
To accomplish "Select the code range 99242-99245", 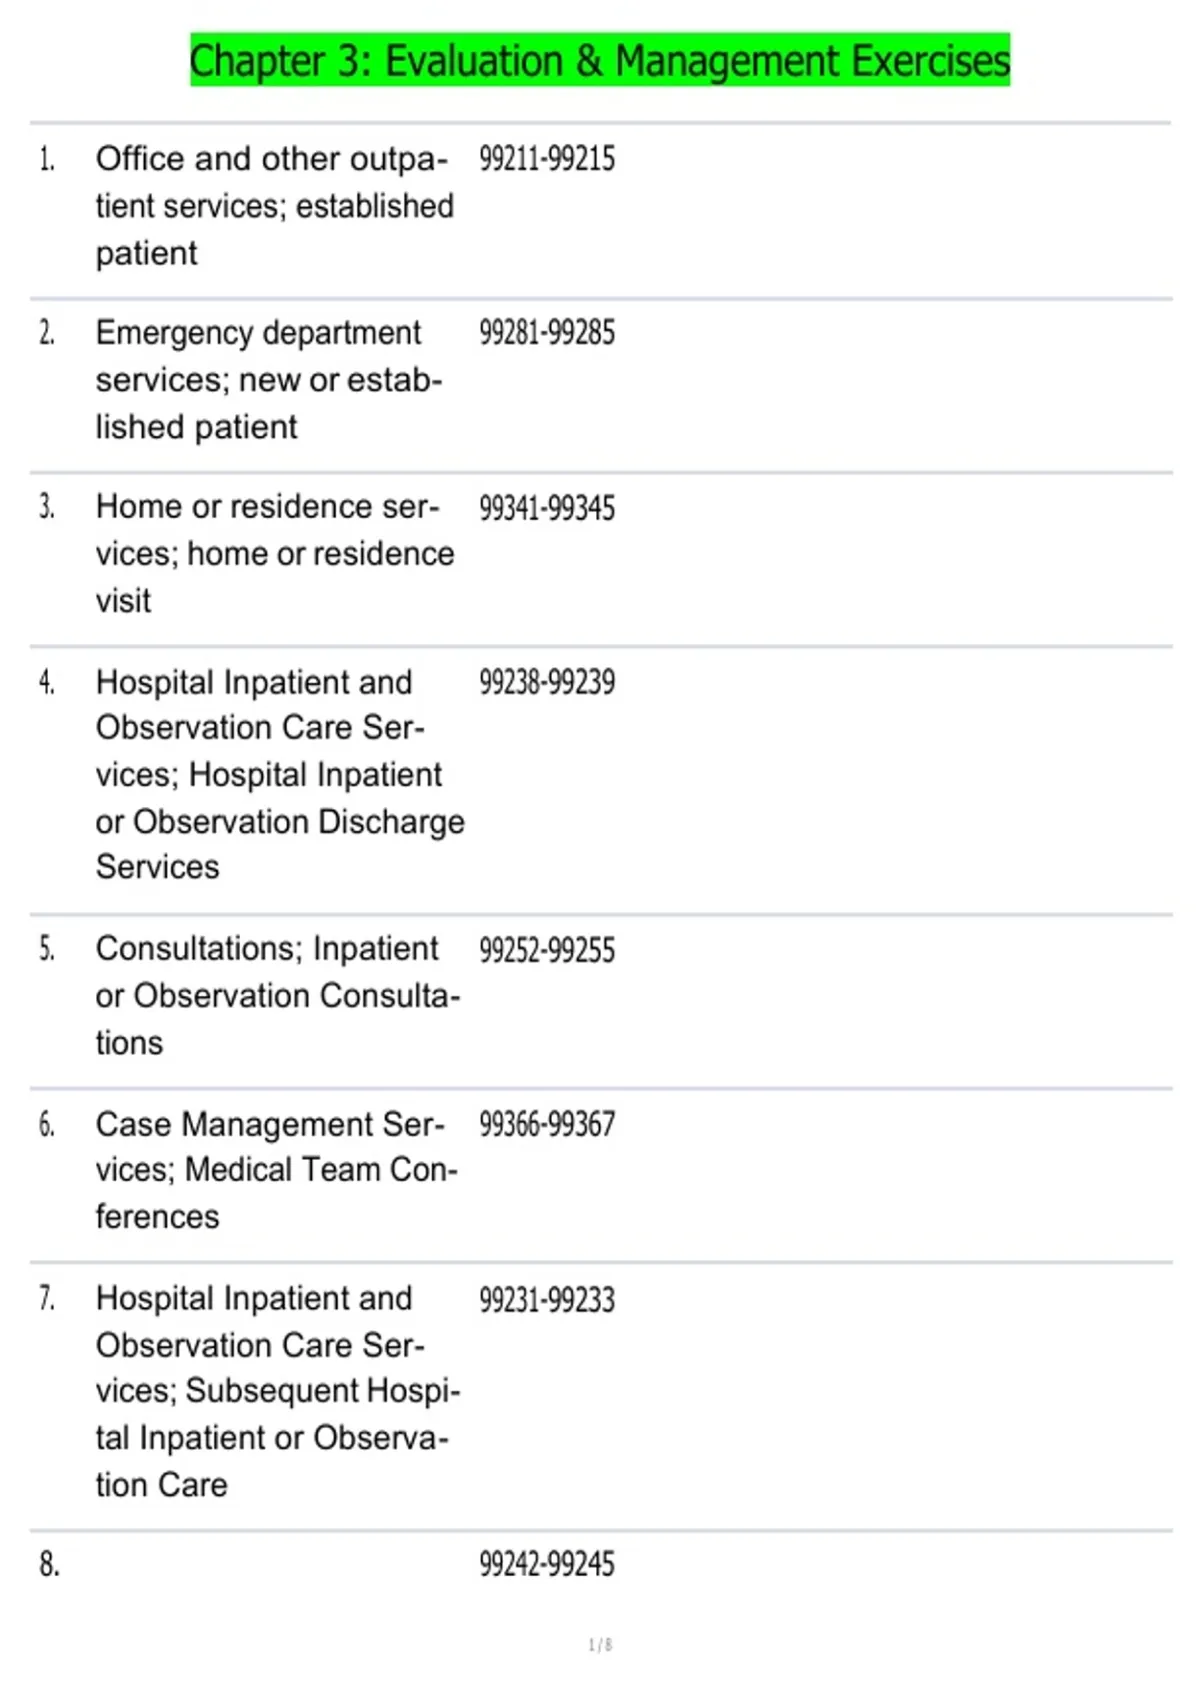I will click(546, 1564).
